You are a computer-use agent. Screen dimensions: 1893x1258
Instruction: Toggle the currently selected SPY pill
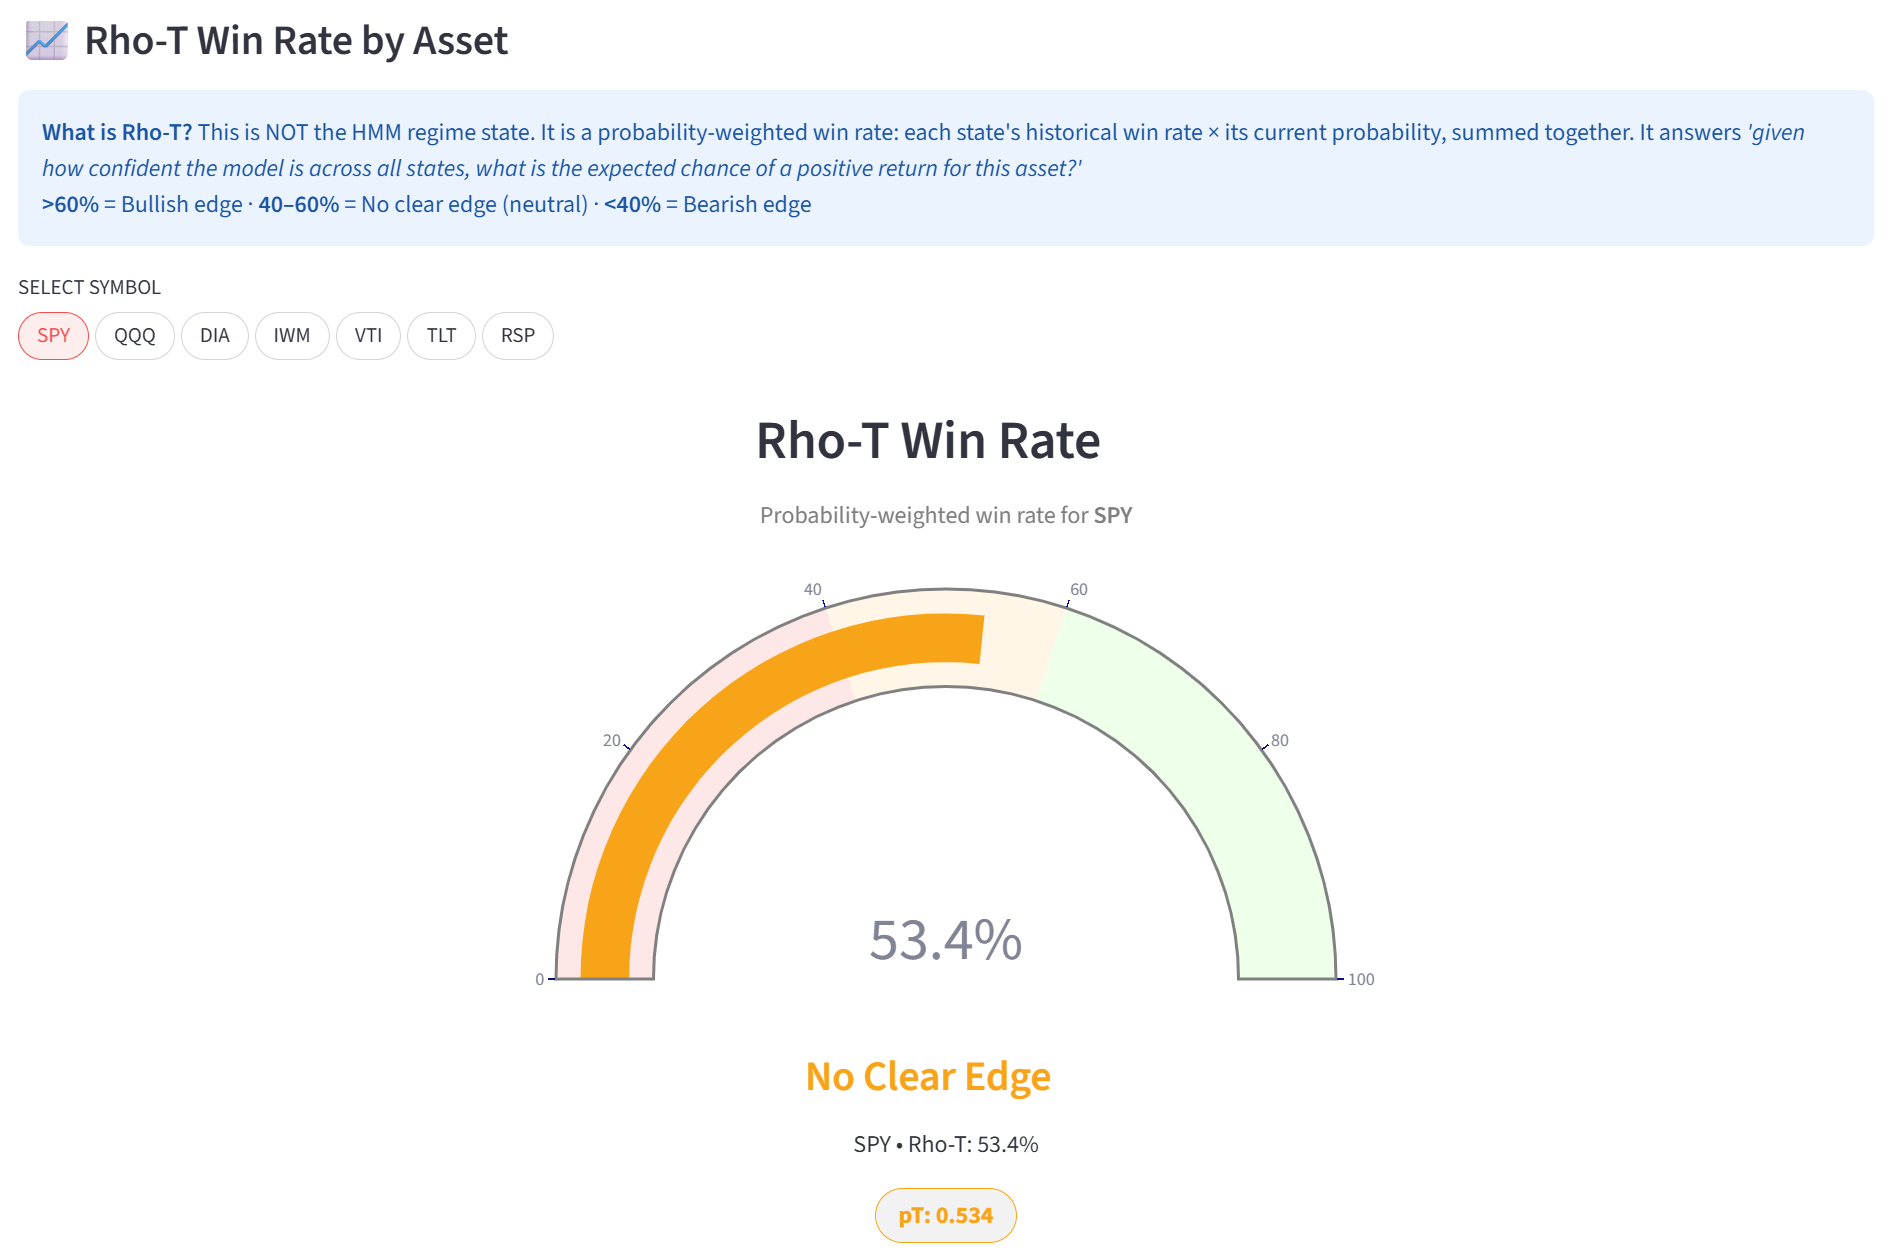(x=53, y=336)
